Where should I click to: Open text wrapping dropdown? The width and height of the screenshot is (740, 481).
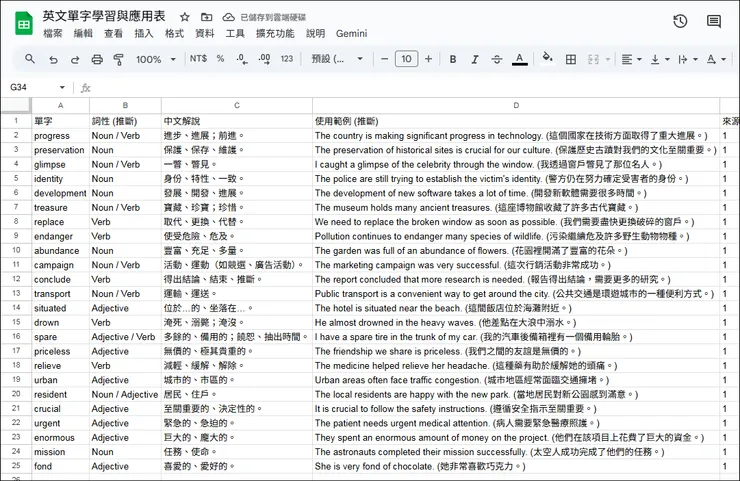[x=688, y=59]
